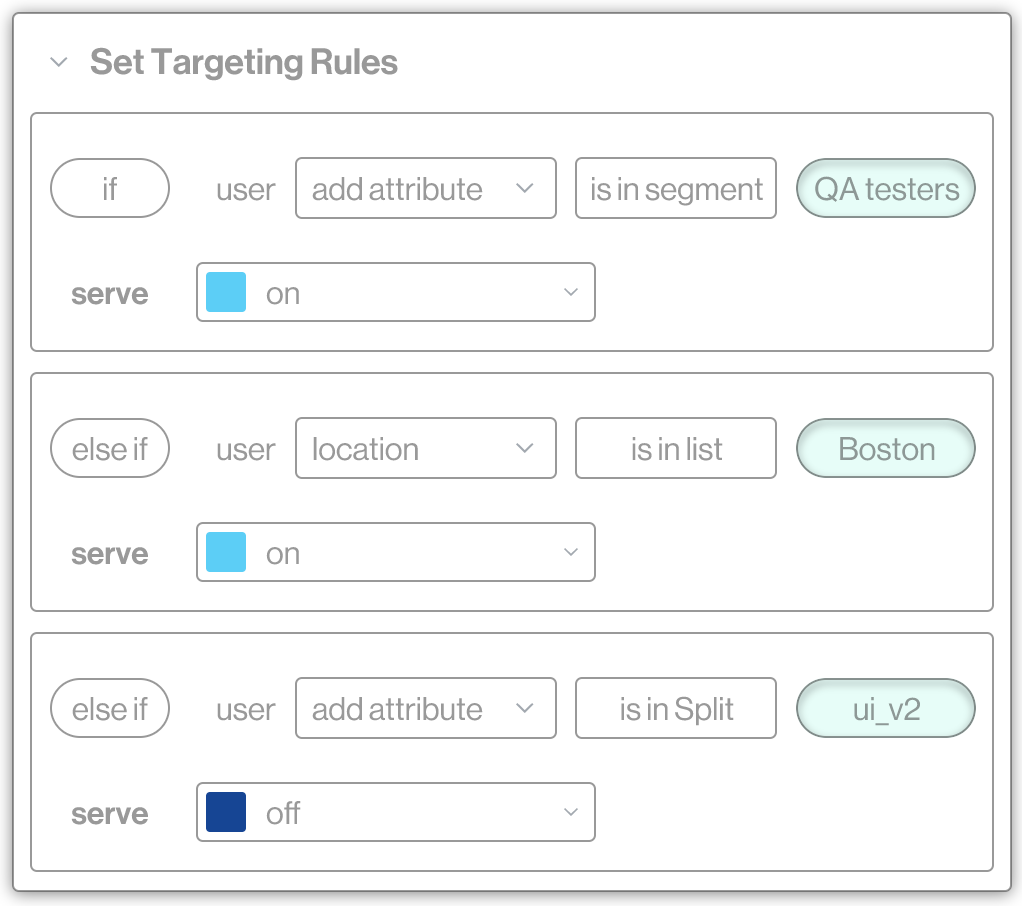Image resolution: width=1022 pixels, height=906 pixels.
Task: Collapse the Set Targeting Rules section chevron
Action: tap(59, 62)
